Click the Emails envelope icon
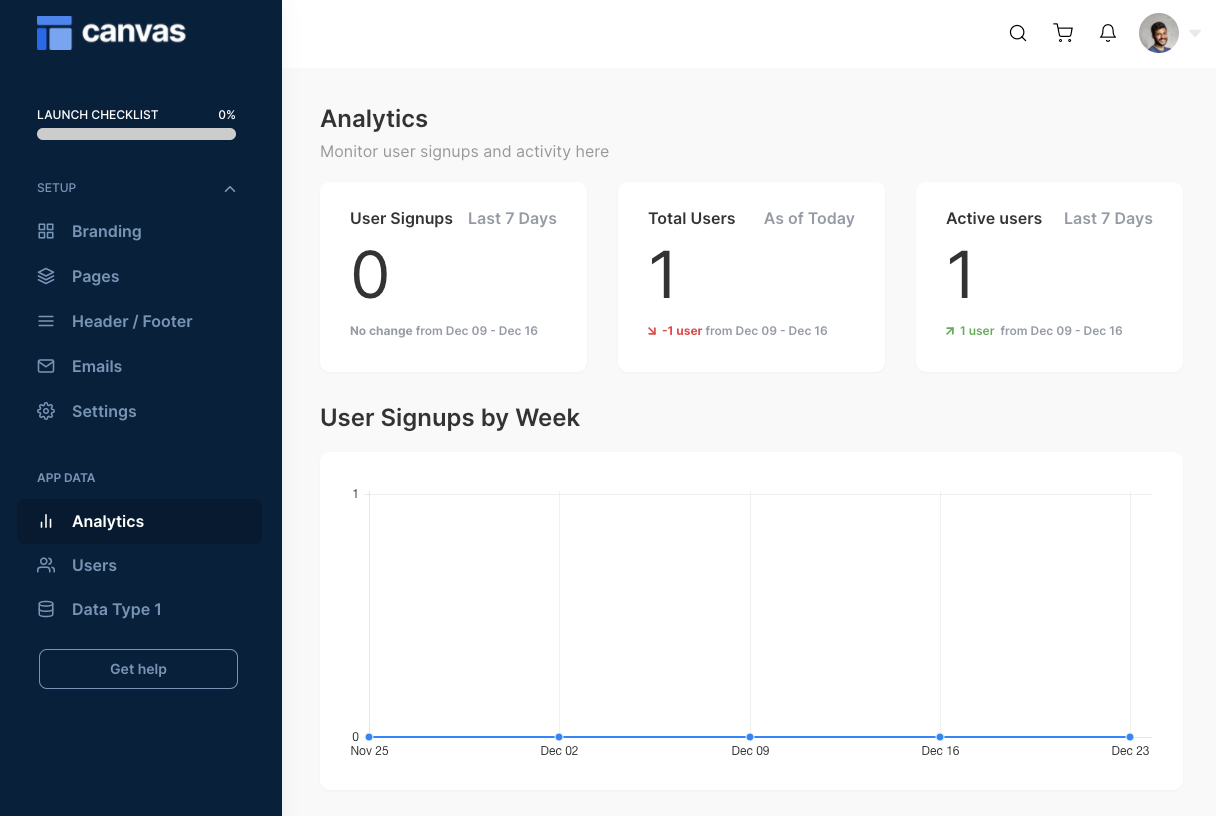This screenshot has width=1216, height=816. click(46, 366)
